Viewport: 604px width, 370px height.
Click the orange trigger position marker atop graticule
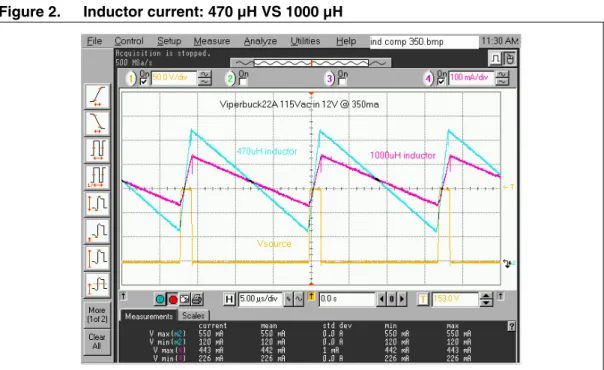311,94
